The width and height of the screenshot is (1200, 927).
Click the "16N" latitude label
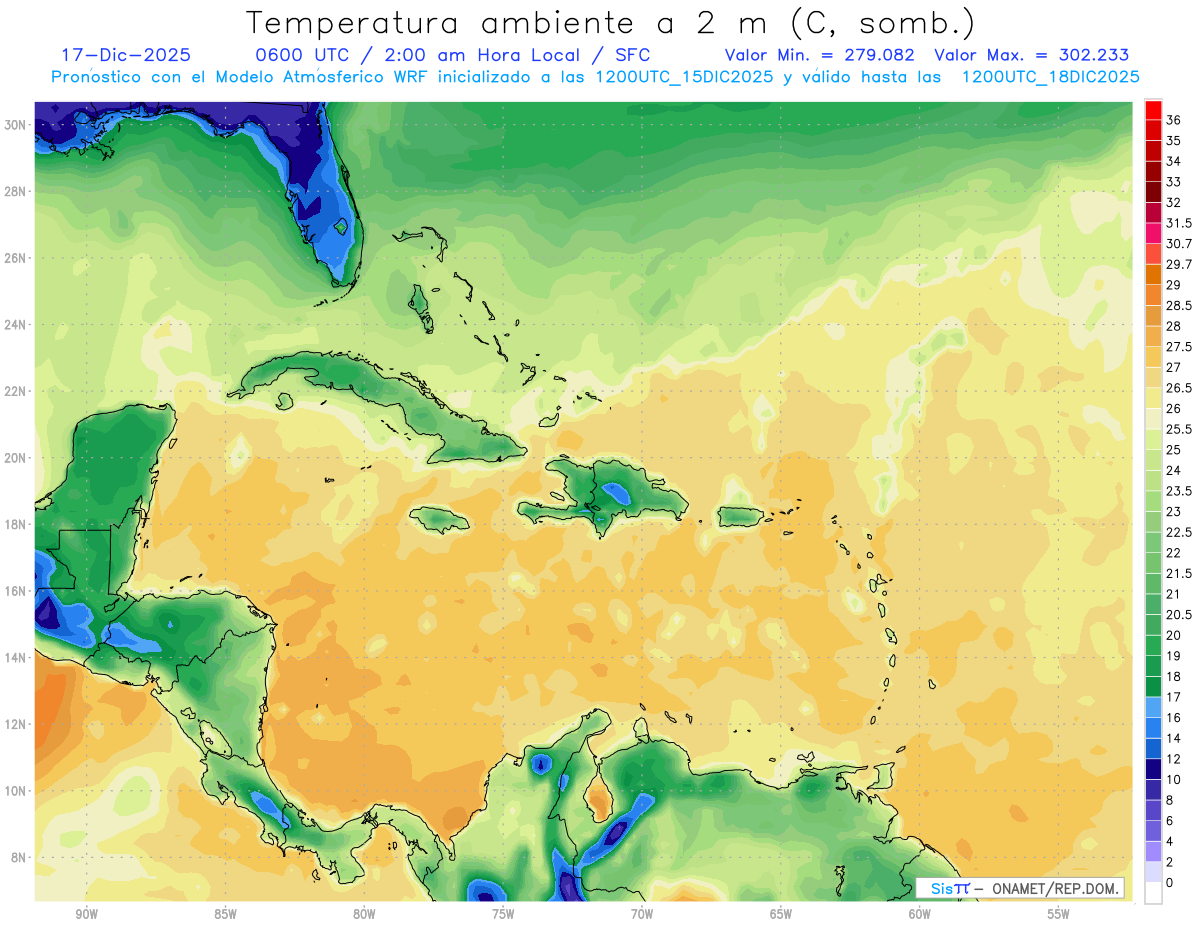pyautogui.click(x=16, y=591)
